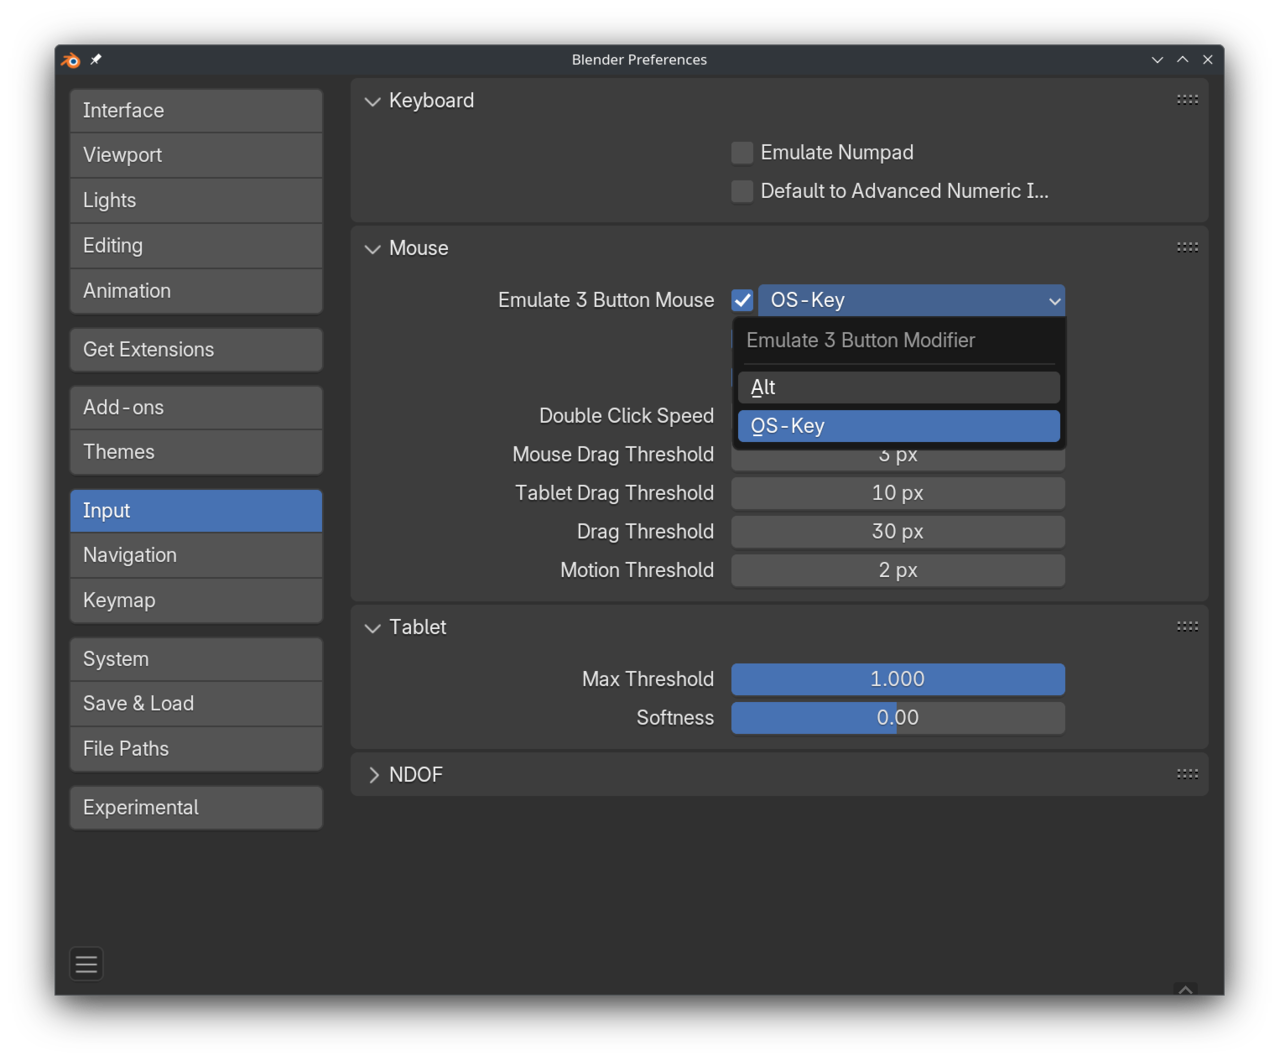
Task: Click the NDOF panel drag grip dots
Action: click(1187, 774)
